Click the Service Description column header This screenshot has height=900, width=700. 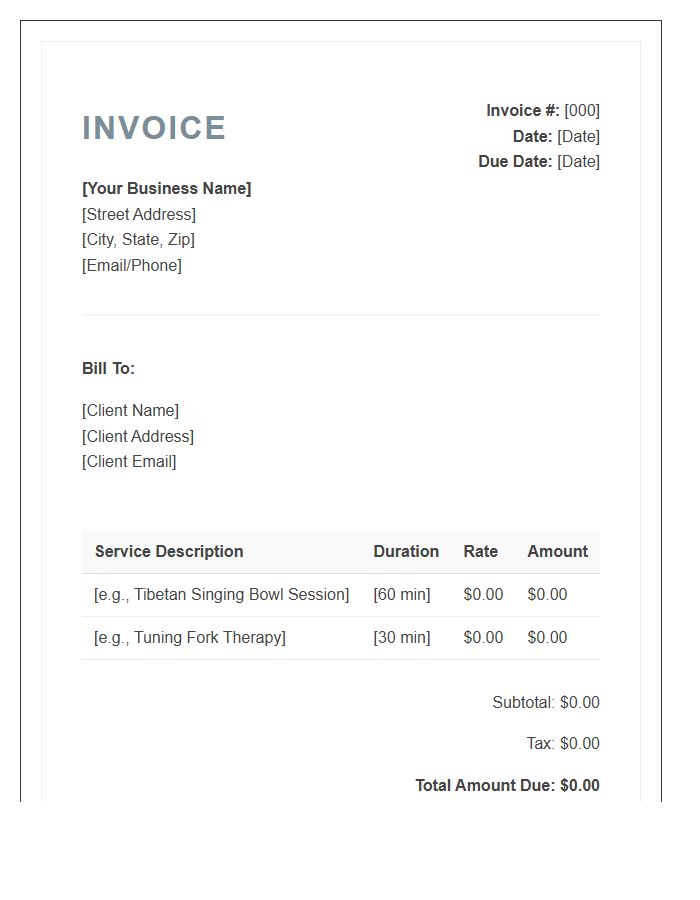click(x=169, y=551)
